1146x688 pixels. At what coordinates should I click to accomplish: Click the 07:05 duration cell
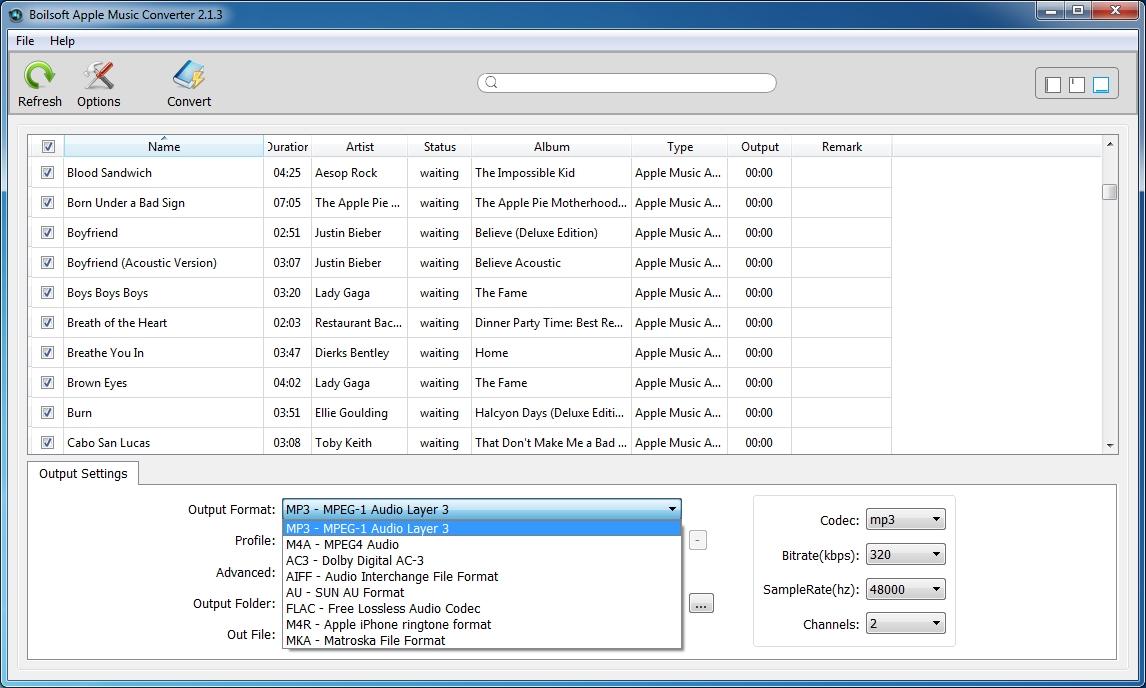tap(287, 203)
